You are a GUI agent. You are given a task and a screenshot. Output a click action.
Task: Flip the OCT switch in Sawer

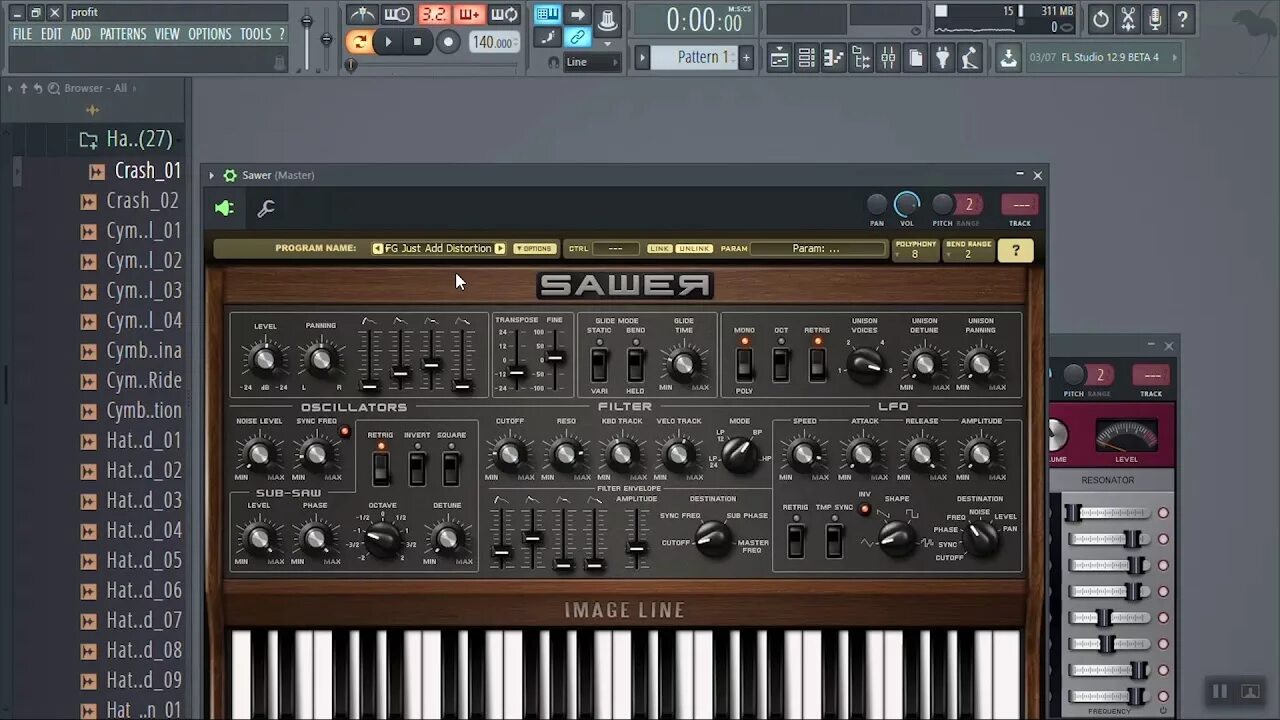781,363
